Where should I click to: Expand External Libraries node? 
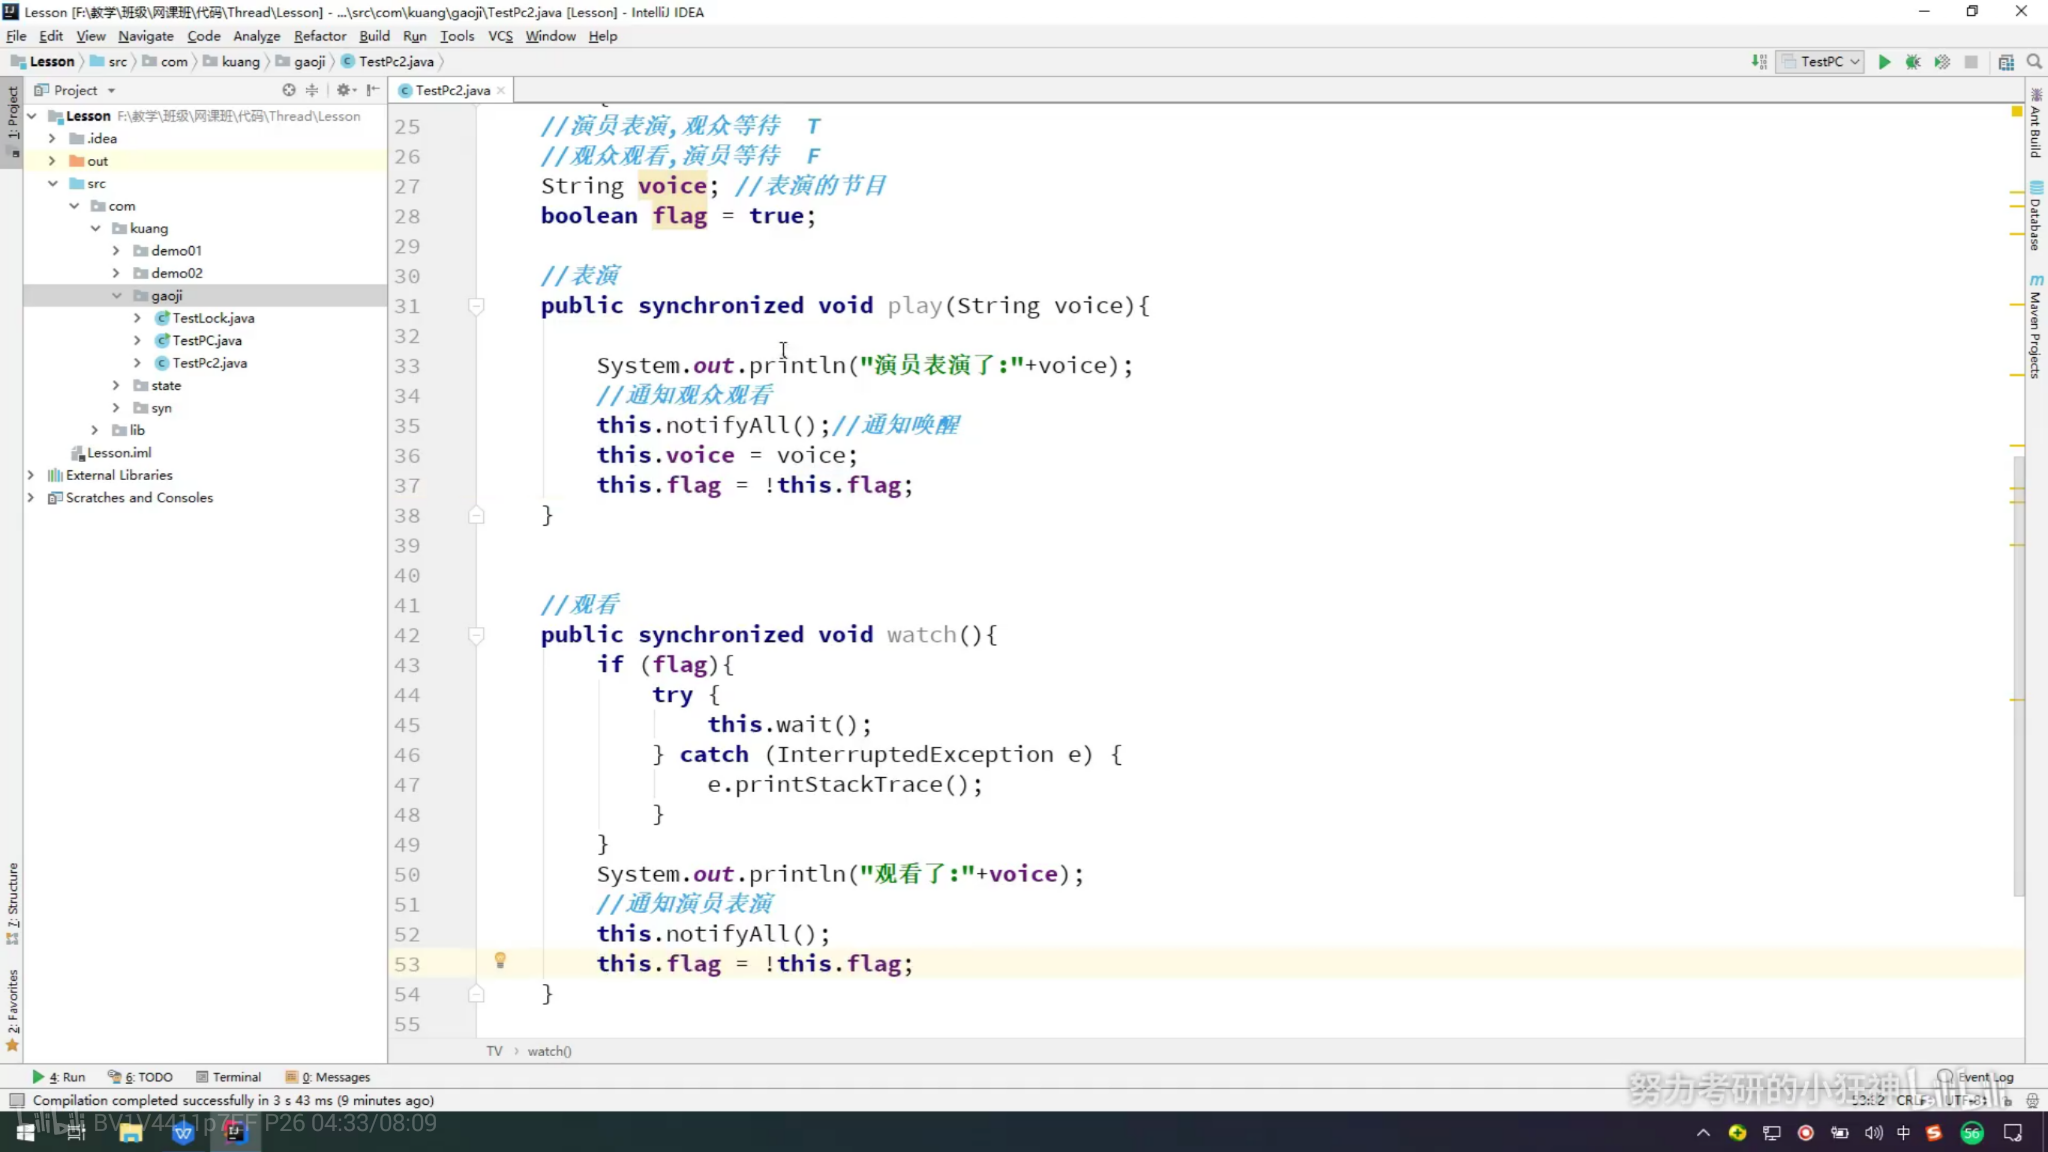31,476
